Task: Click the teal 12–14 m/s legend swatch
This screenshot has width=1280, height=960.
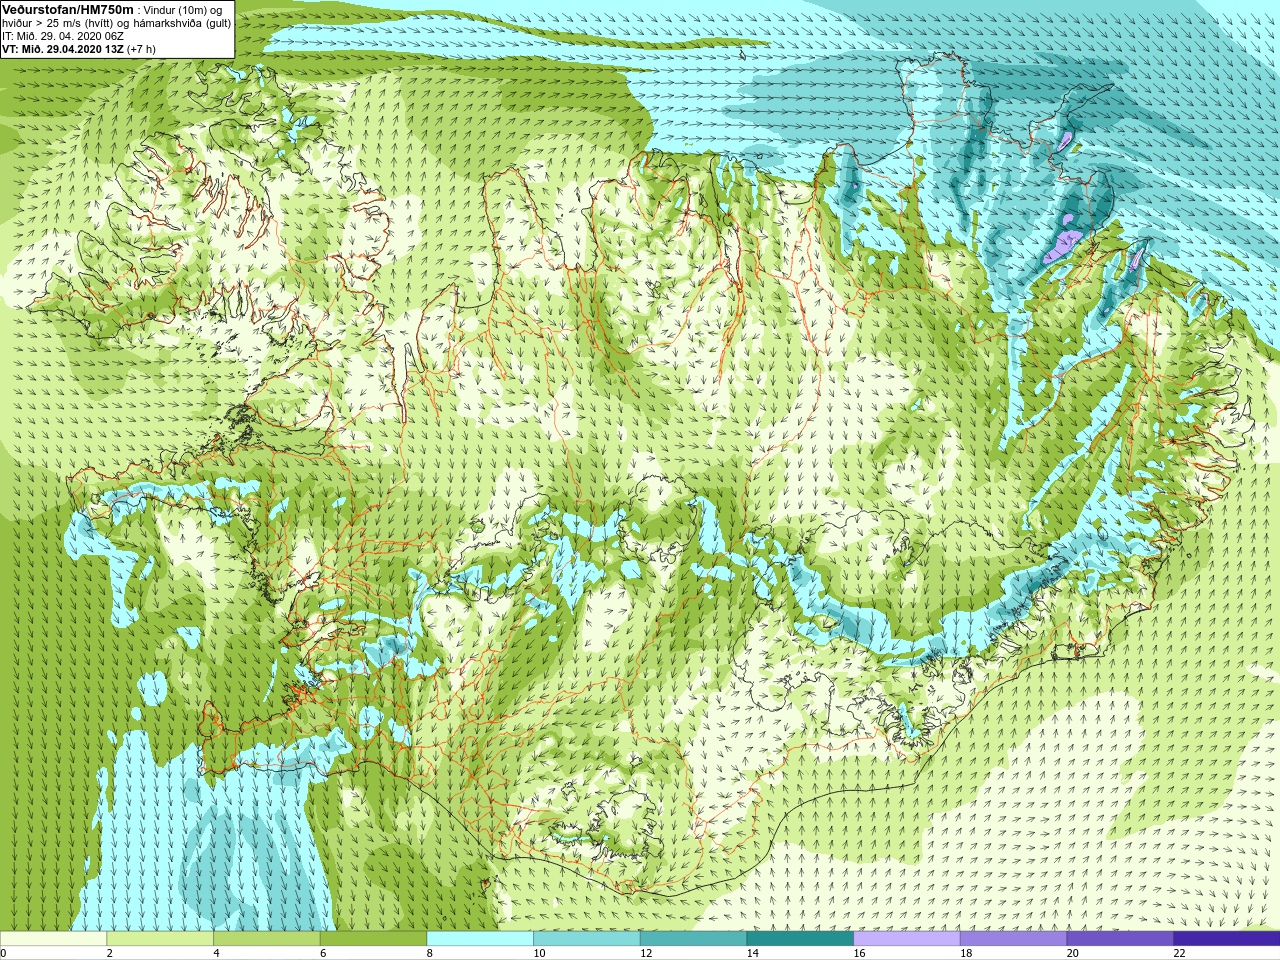Action: coord(693,939)
